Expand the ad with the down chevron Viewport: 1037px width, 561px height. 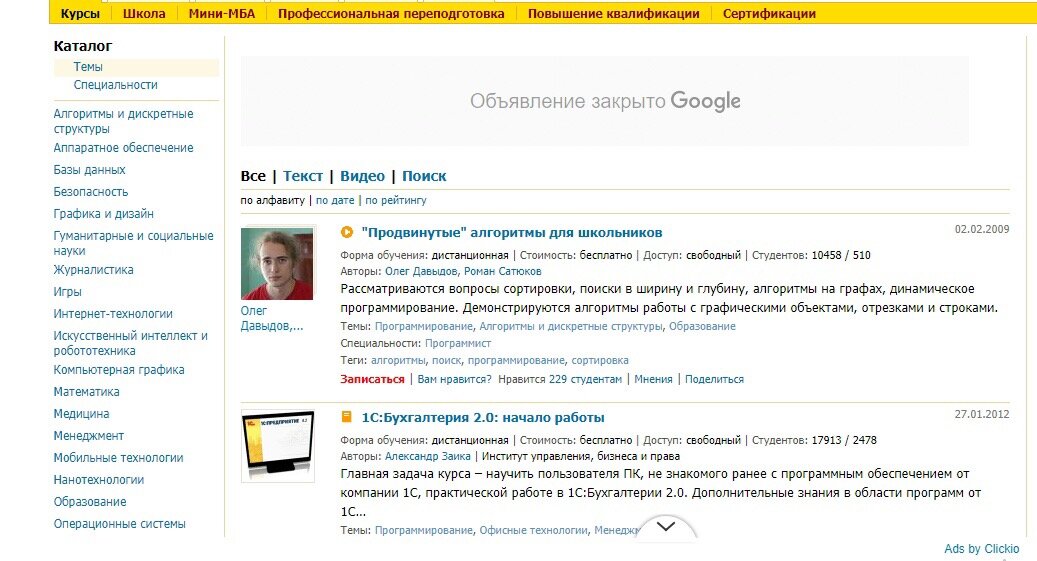coord(666,527)
